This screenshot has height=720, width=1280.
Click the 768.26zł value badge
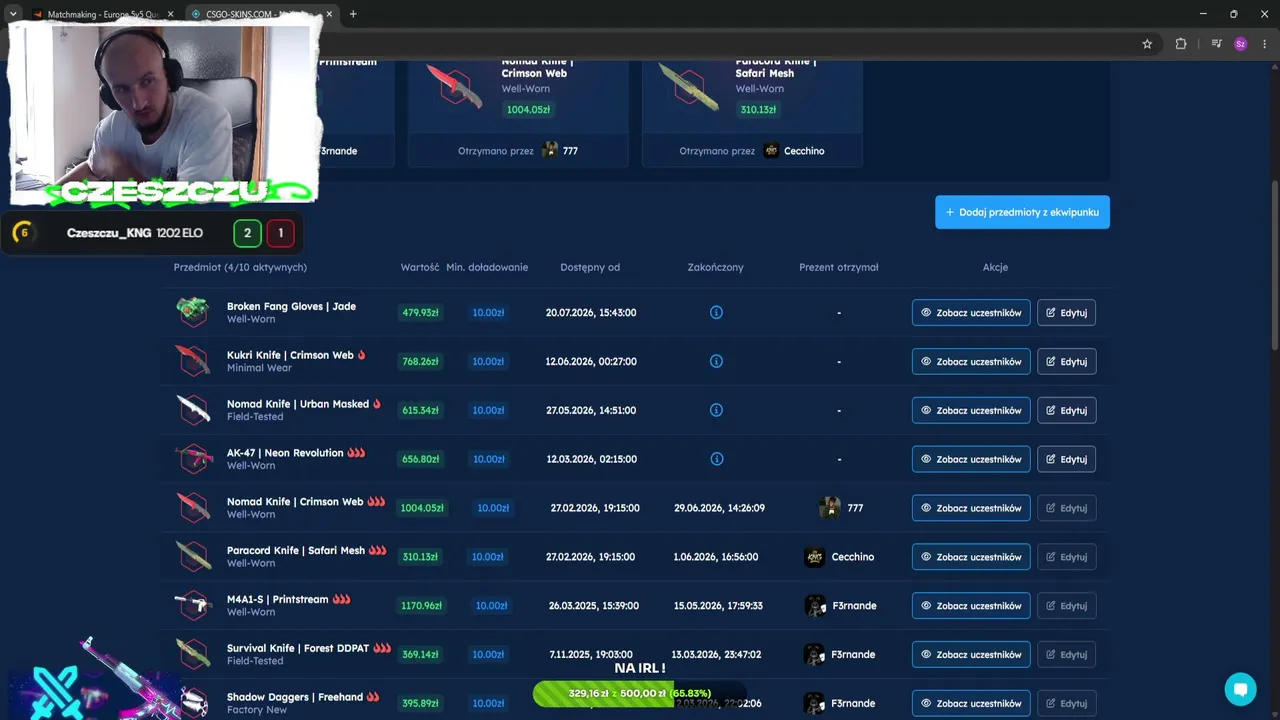pyautogui.click(x=421, y=362)
